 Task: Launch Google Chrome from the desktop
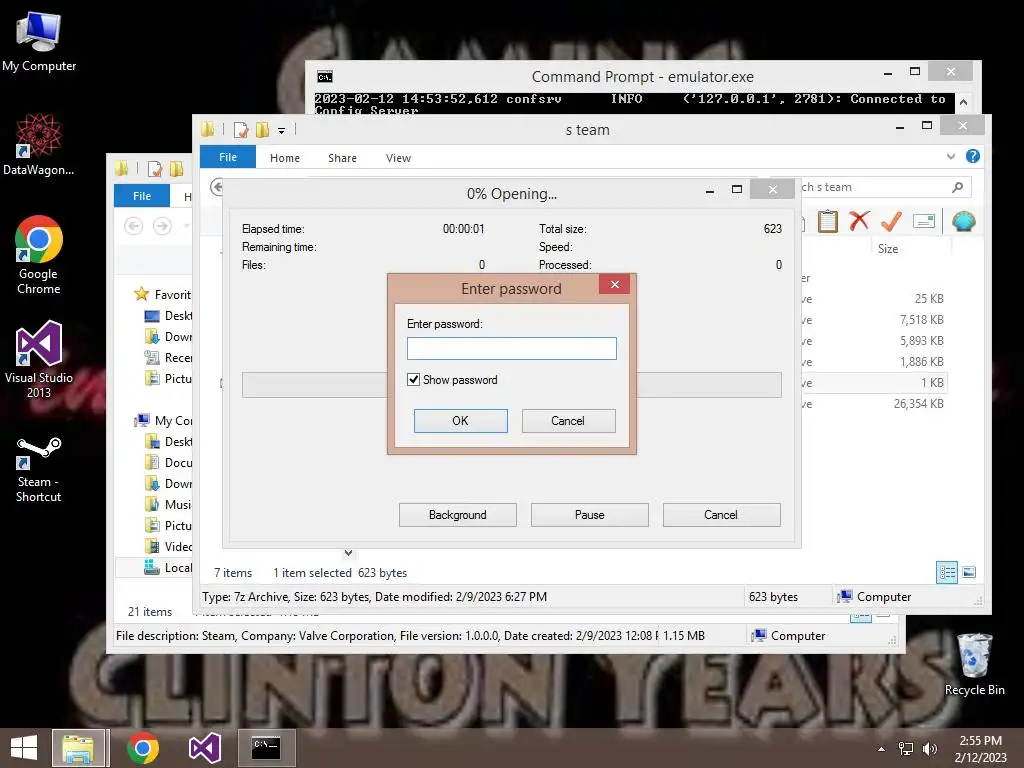(x=39, y=255)
